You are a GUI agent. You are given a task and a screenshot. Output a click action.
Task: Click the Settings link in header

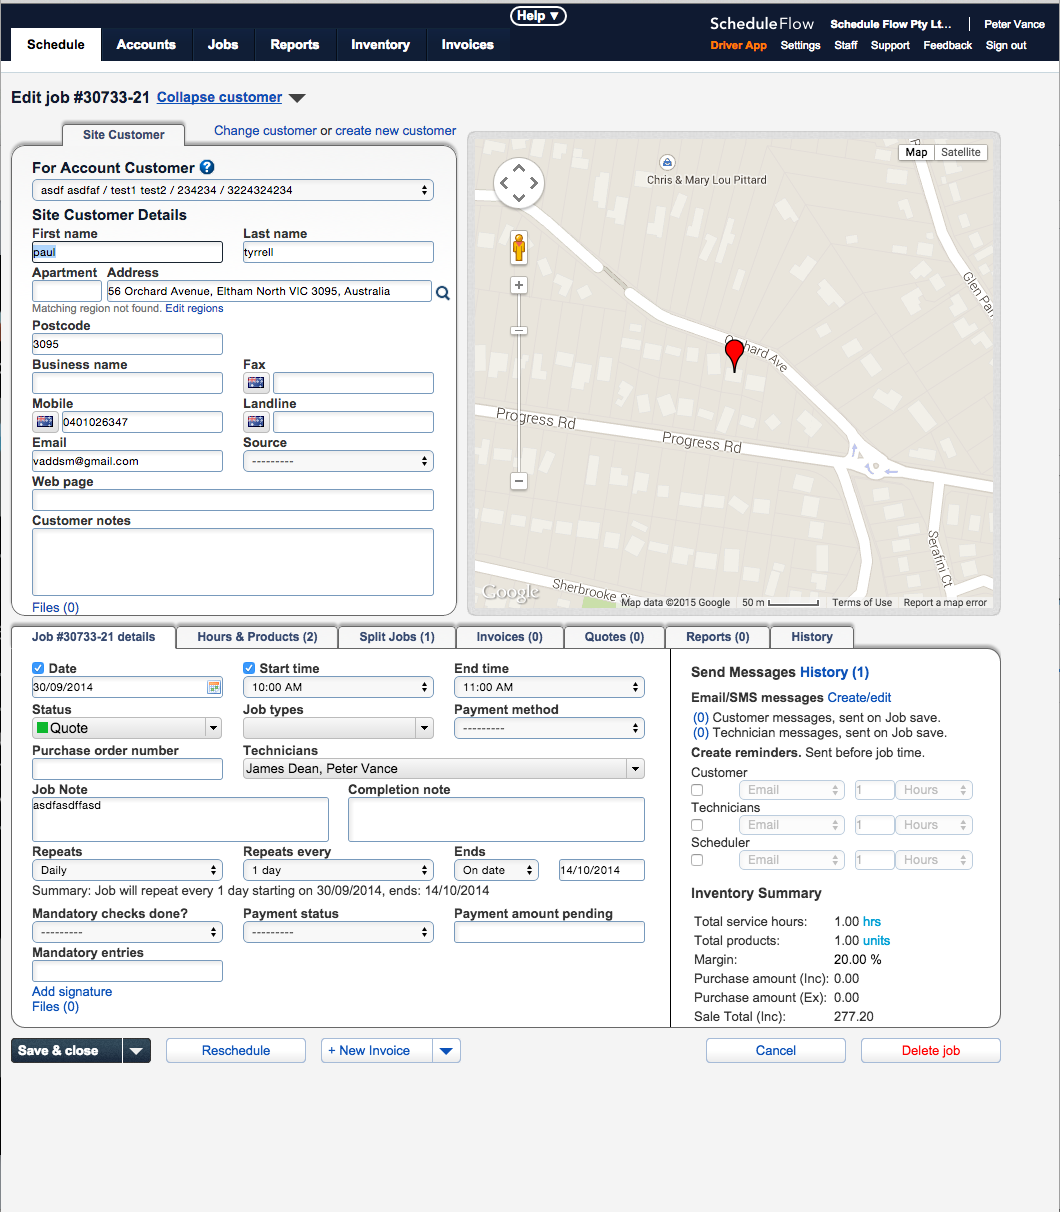click(800, 46)
